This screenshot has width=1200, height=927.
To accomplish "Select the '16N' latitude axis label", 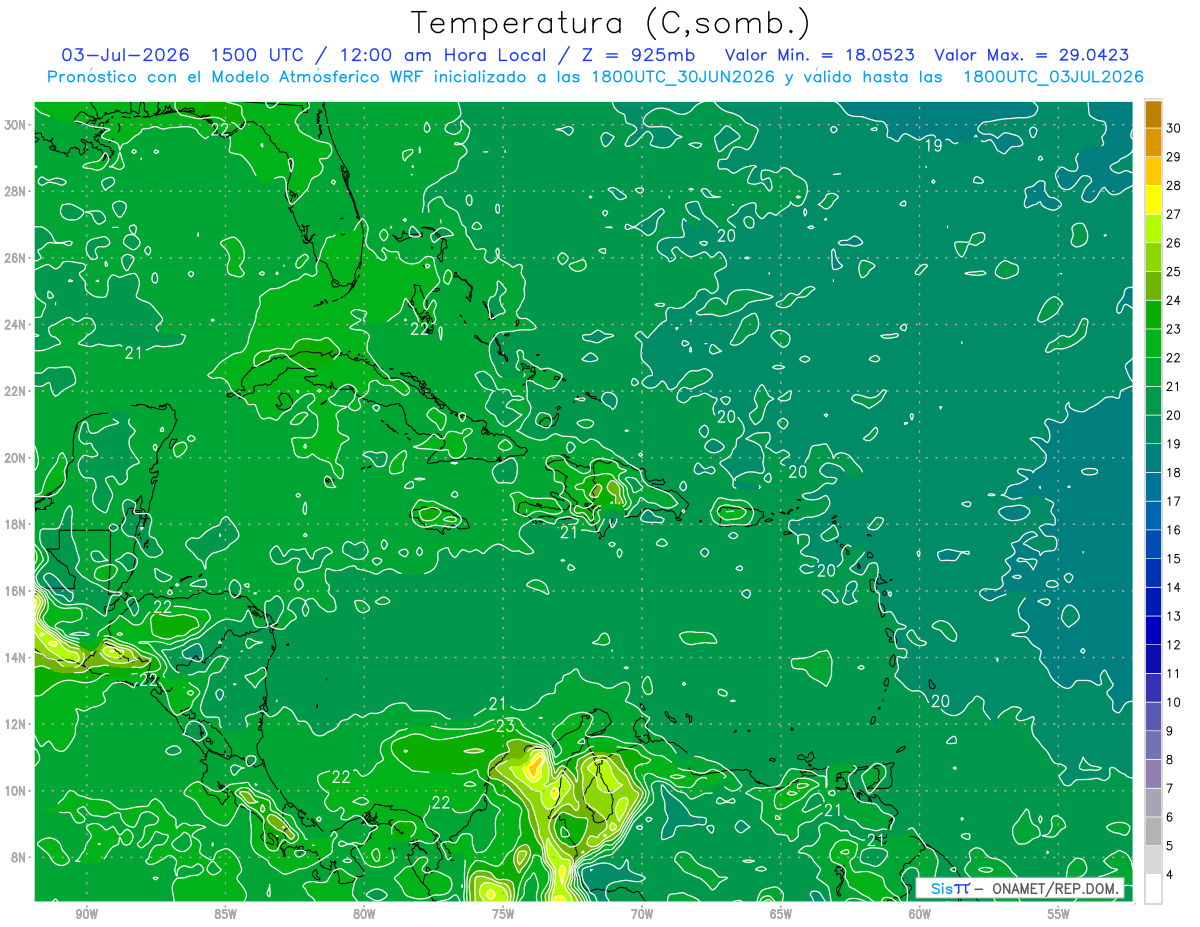I will tap(16, 591).
